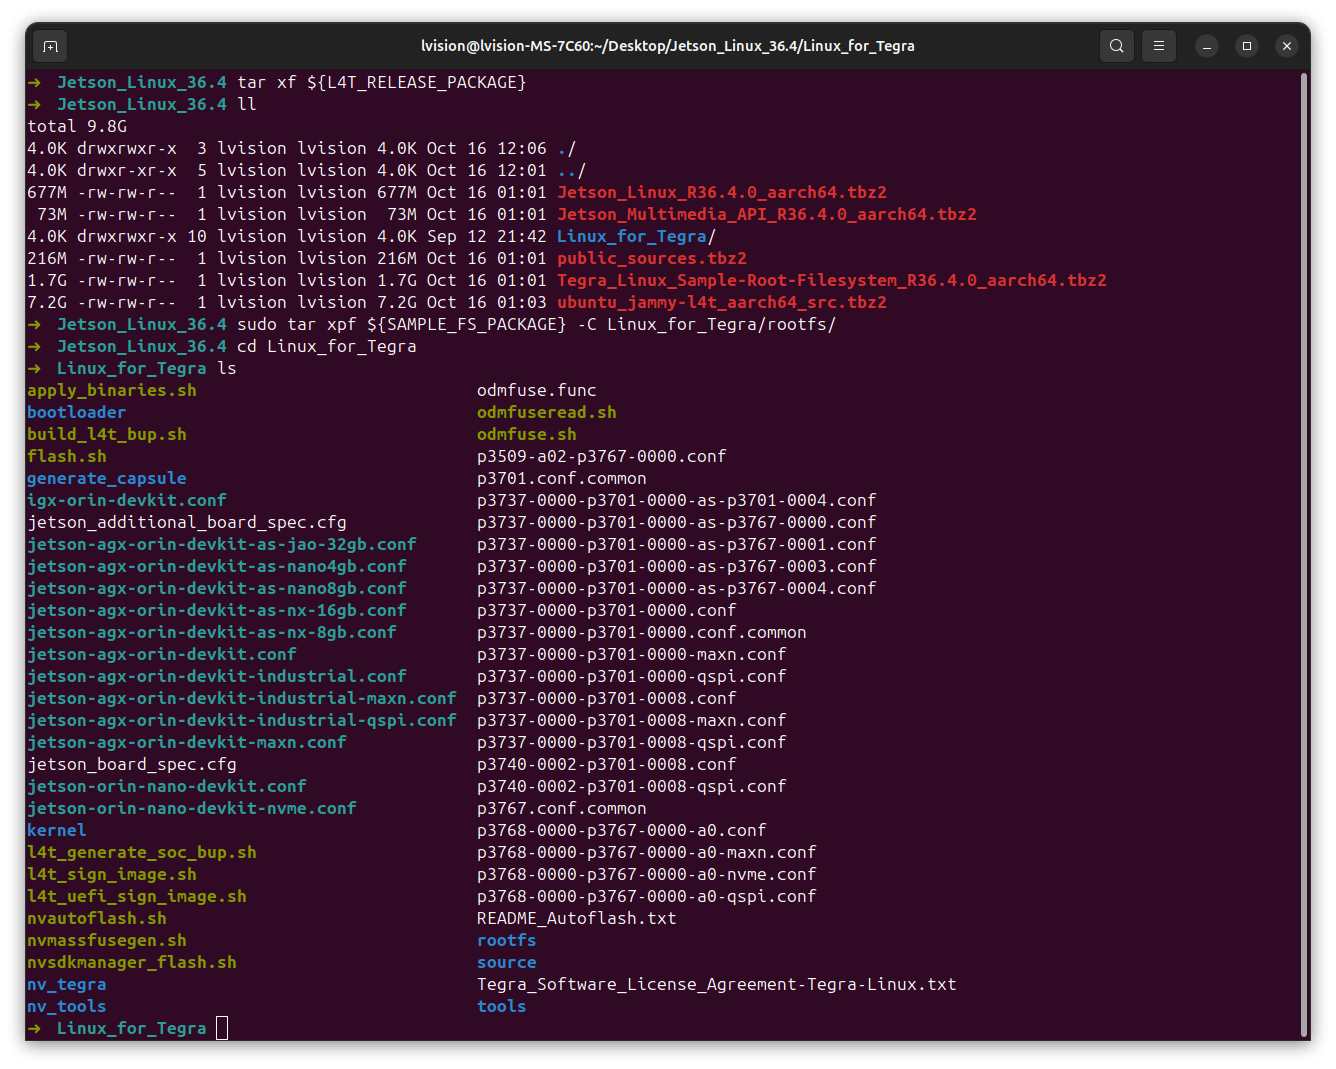
Task: Click the source directory name
Action: [507, 962]
